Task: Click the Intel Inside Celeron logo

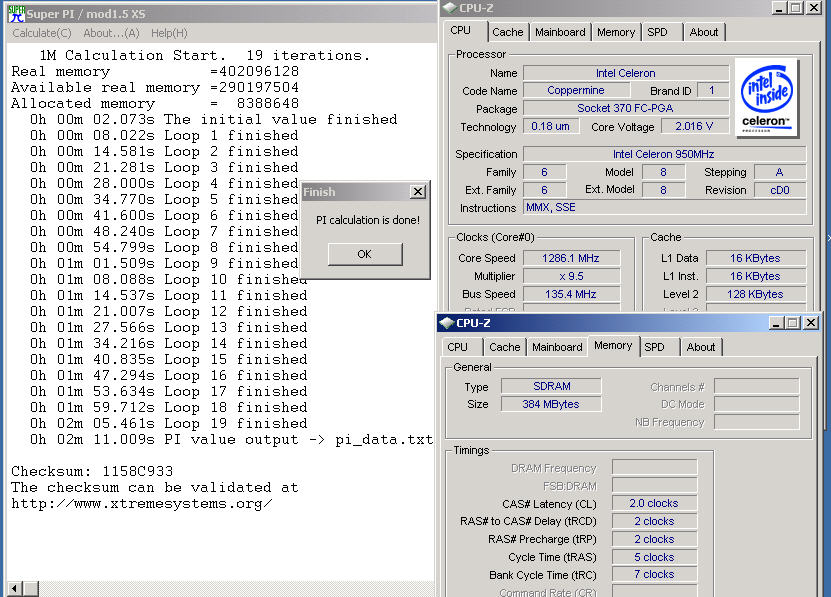Action: [x=766, y=98]
